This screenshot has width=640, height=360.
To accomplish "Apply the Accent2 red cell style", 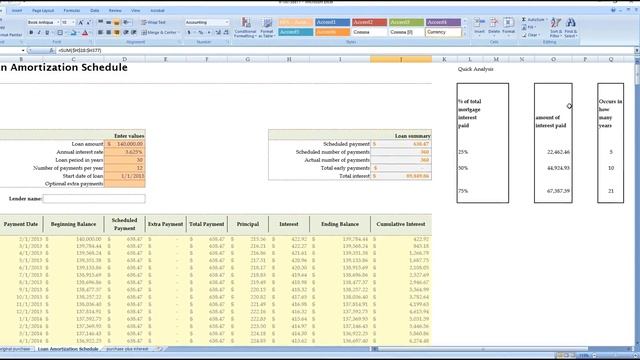I will 369,22.
